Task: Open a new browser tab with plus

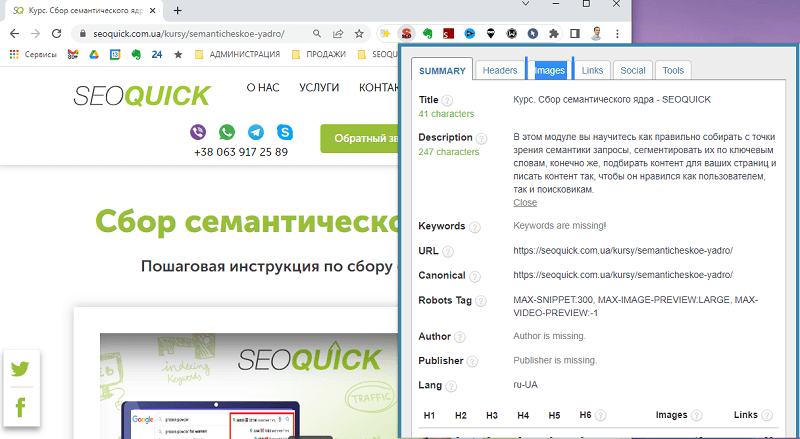Action: click(x=178, y=10)
